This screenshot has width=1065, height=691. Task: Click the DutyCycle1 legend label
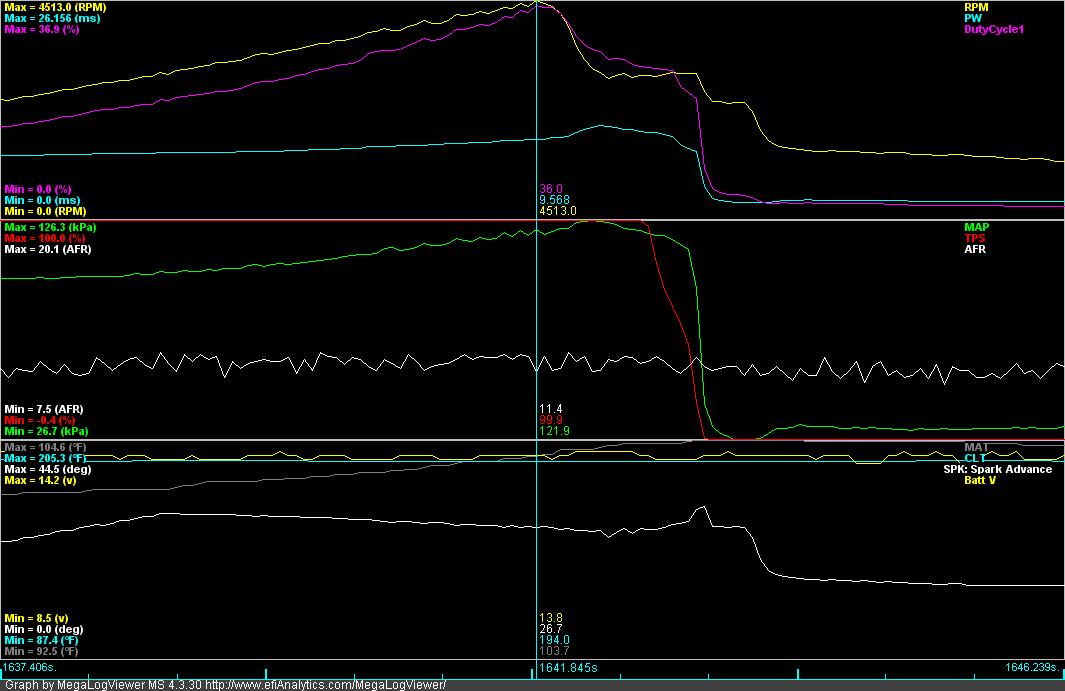(994, 29)
